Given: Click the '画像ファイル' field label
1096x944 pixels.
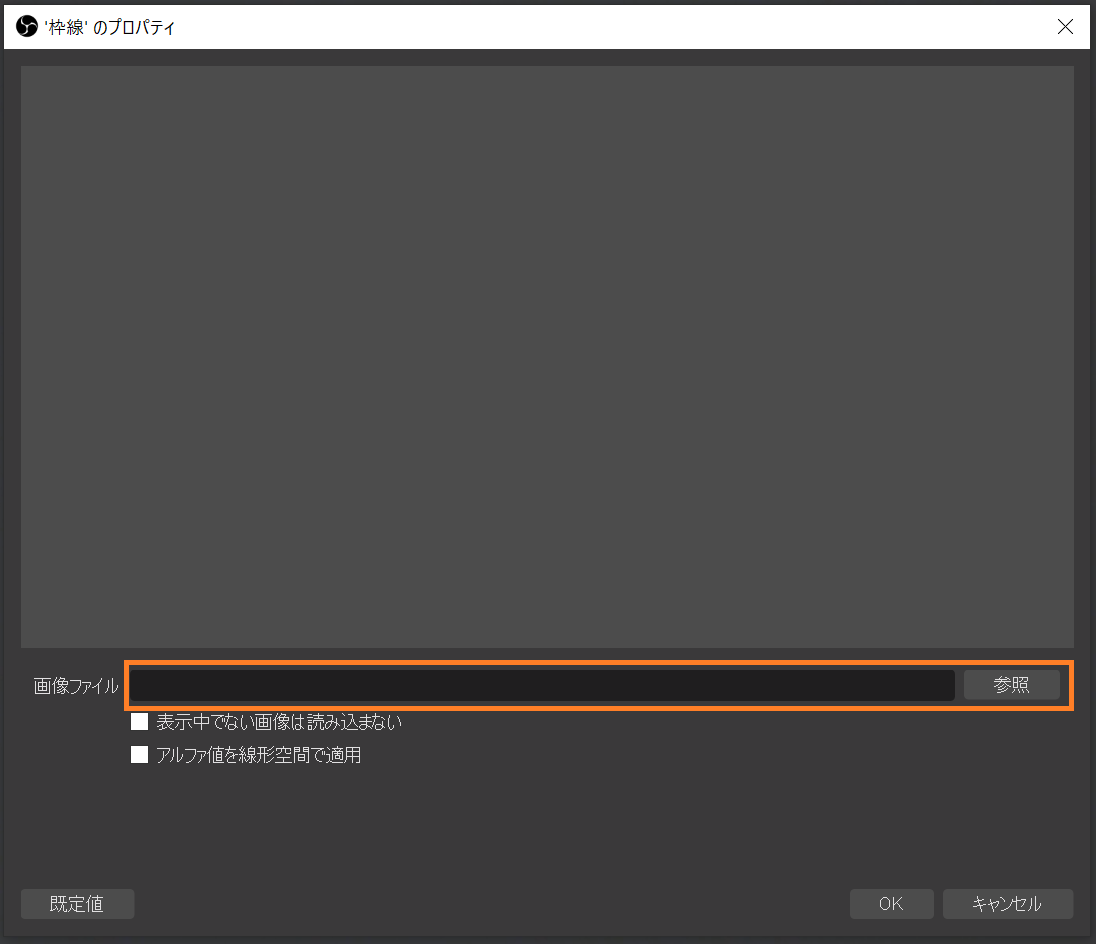Looking at the screenshot, I should pyautogui.click(x=75, y=685).
